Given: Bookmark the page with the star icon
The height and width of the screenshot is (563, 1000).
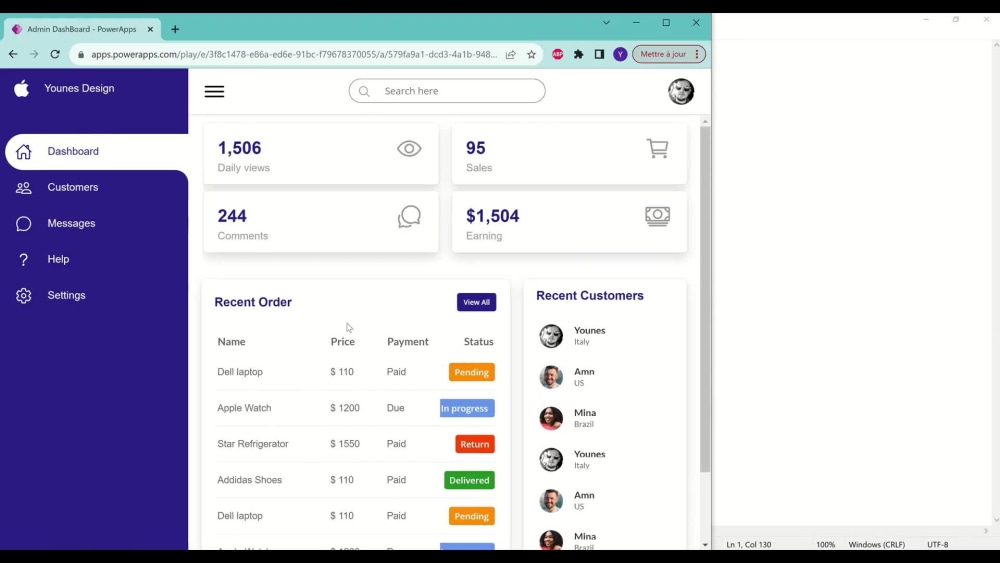Looking at the screenshot, I should (531, 54).
